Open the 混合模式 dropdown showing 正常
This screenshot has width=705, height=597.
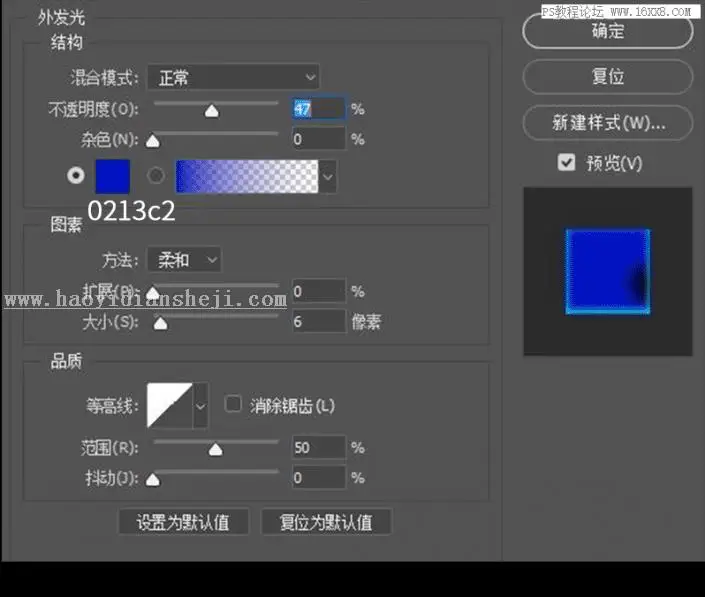coord(233,78)
